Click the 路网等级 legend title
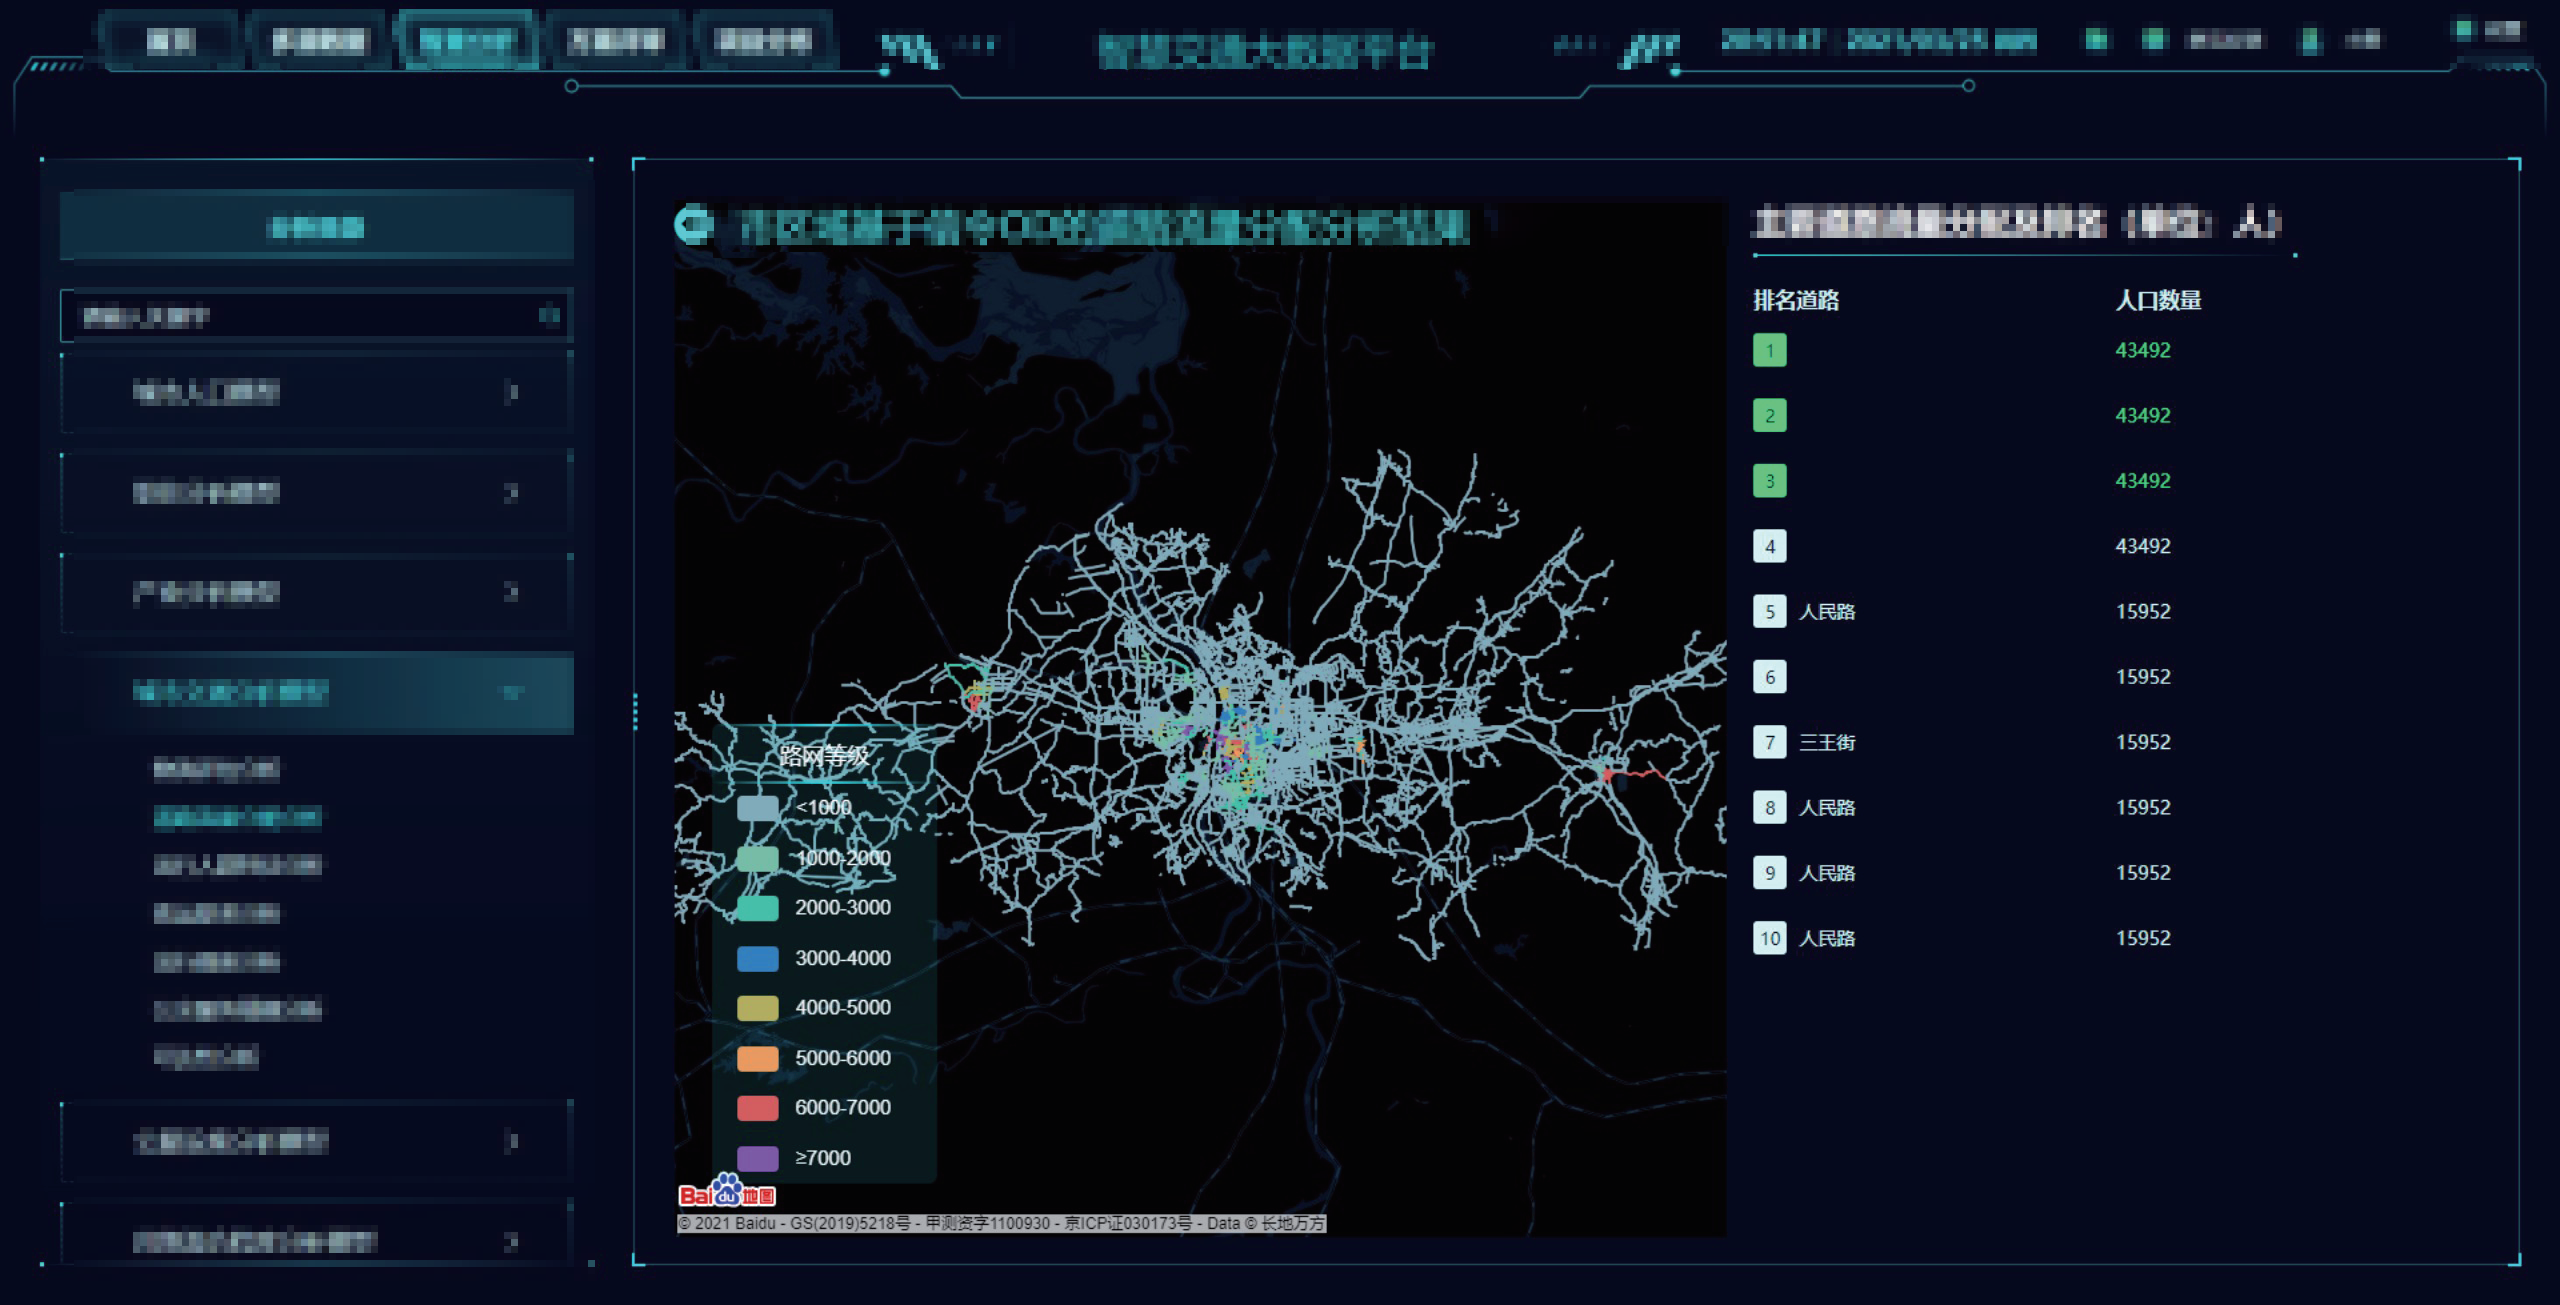Image resolution: width=2560 pixels, height=1305 pixels. [823, 755]
